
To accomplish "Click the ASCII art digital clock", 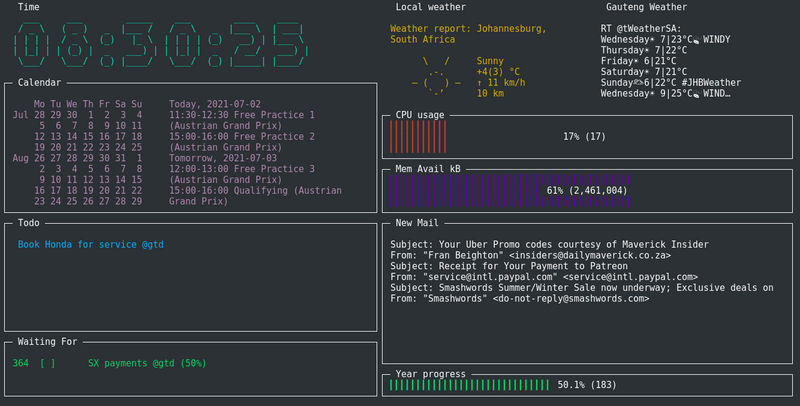I will click(x=158, y=46).
